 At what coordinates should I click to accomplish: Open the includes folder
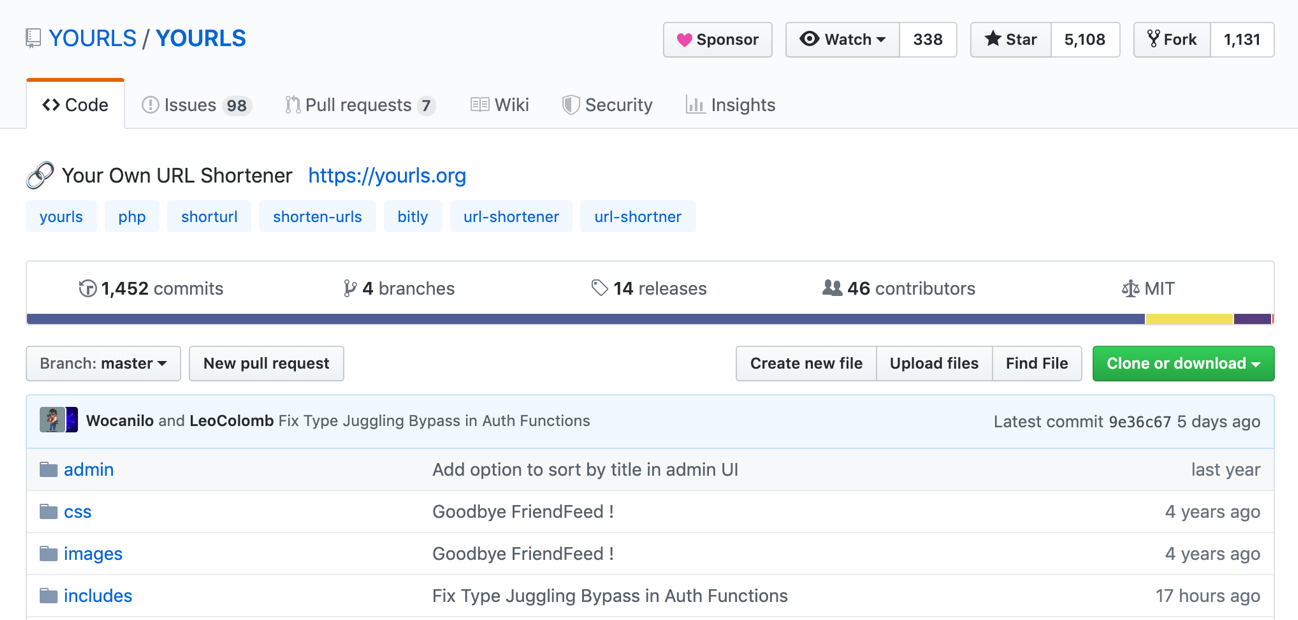[98, 595]
